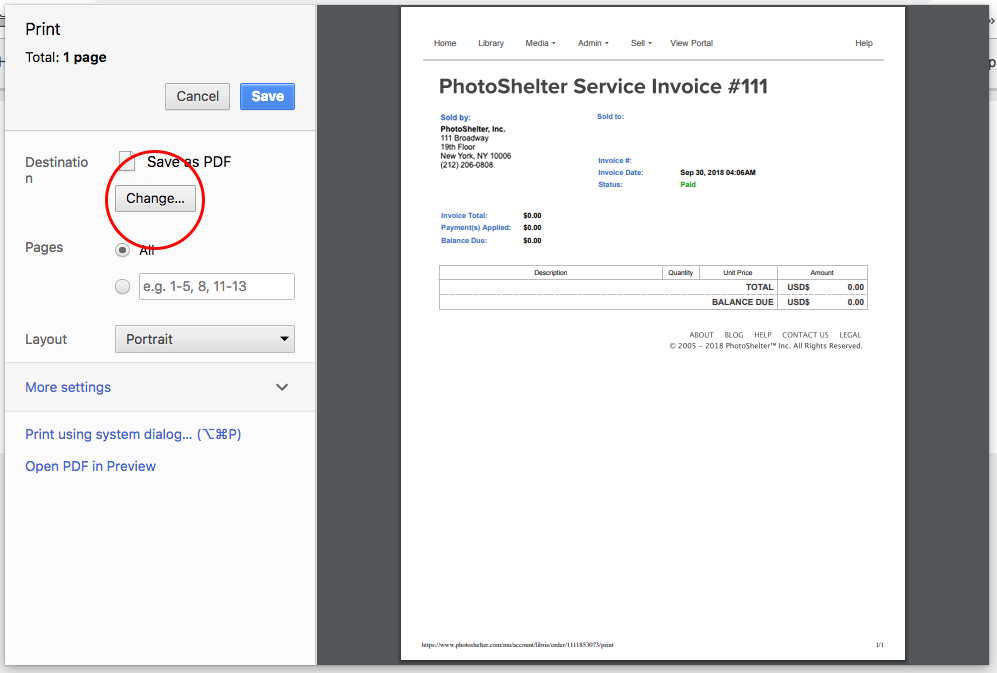Click ABOUT in the preview footer

702,335
